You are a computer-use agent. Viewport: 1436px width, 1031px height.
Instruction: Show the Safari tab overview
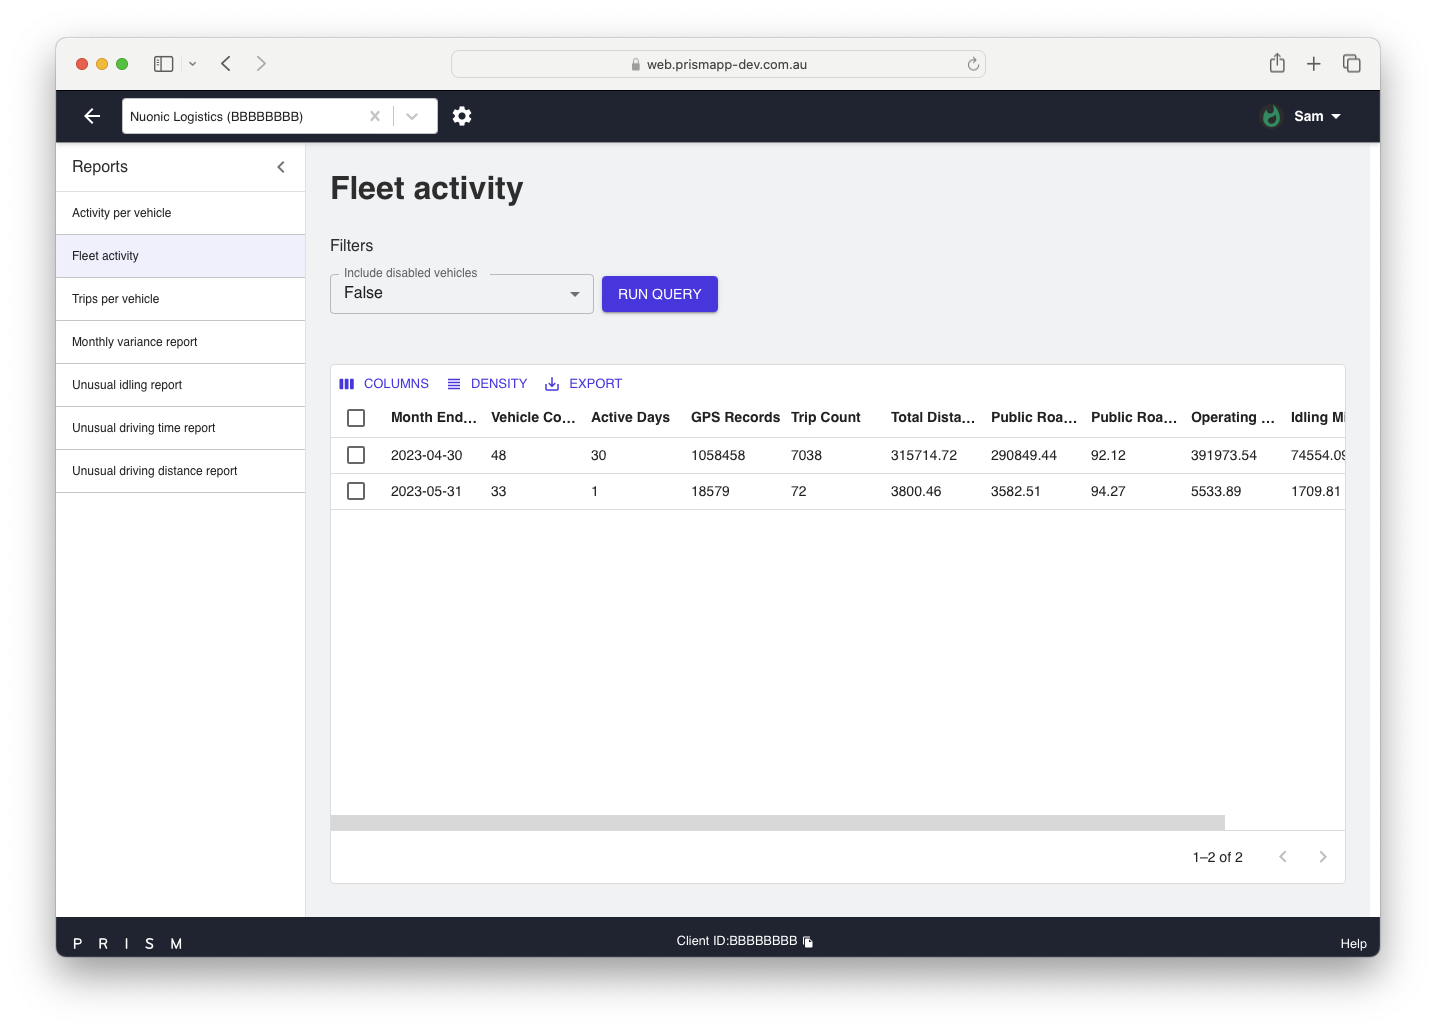[x=1352, y=64]
